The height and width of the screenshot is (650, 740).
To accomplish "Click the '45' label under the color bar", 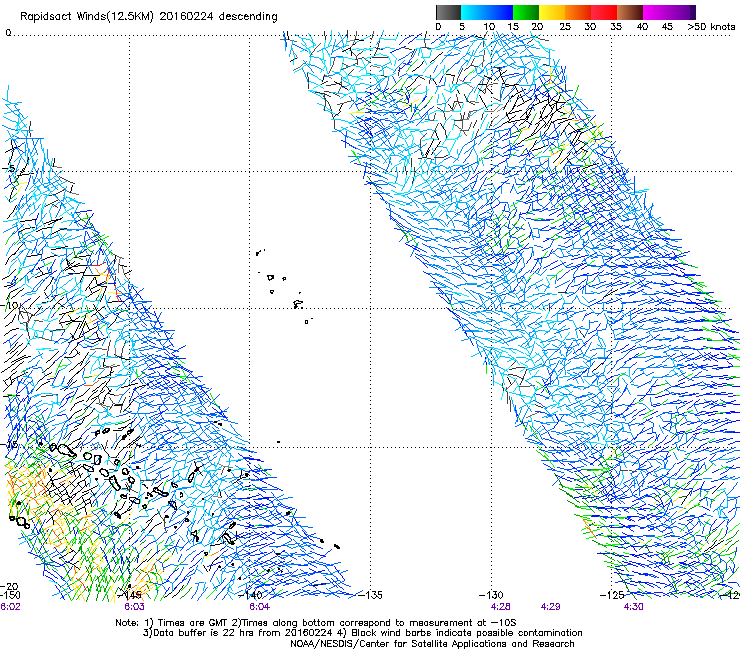I will (x=667, y=27).
